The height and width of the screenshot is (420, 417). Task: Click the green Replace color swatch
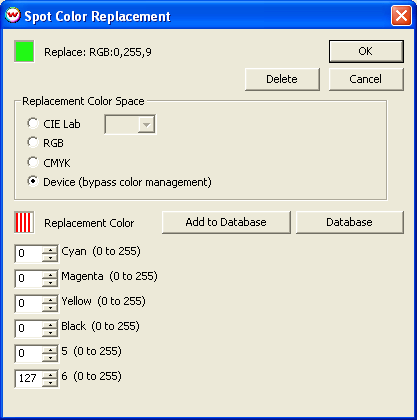[24, 51]
